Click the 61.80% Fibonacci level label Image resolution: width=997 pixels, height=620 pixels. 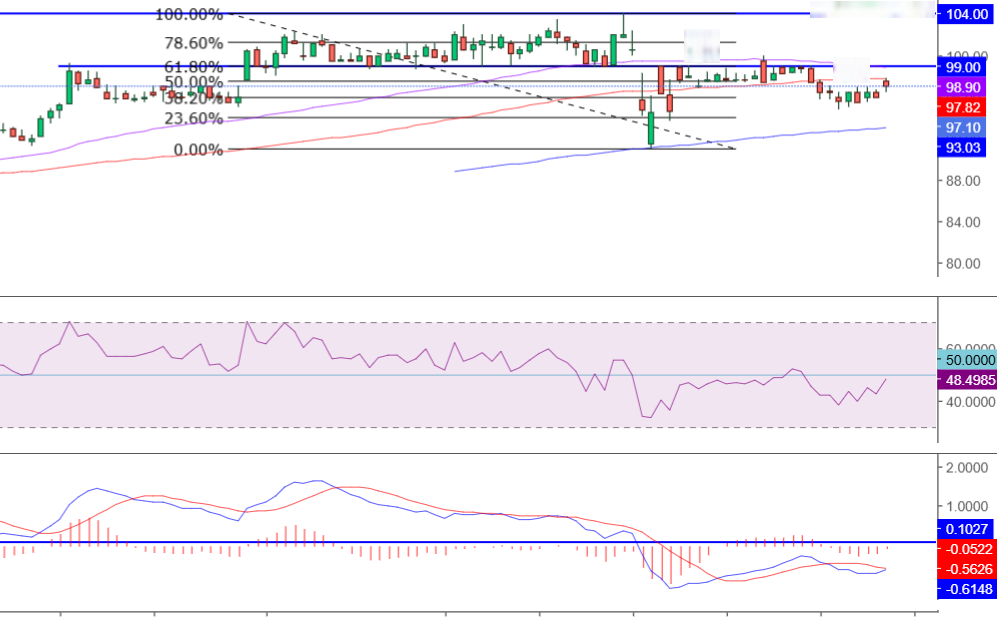(193, 67)
